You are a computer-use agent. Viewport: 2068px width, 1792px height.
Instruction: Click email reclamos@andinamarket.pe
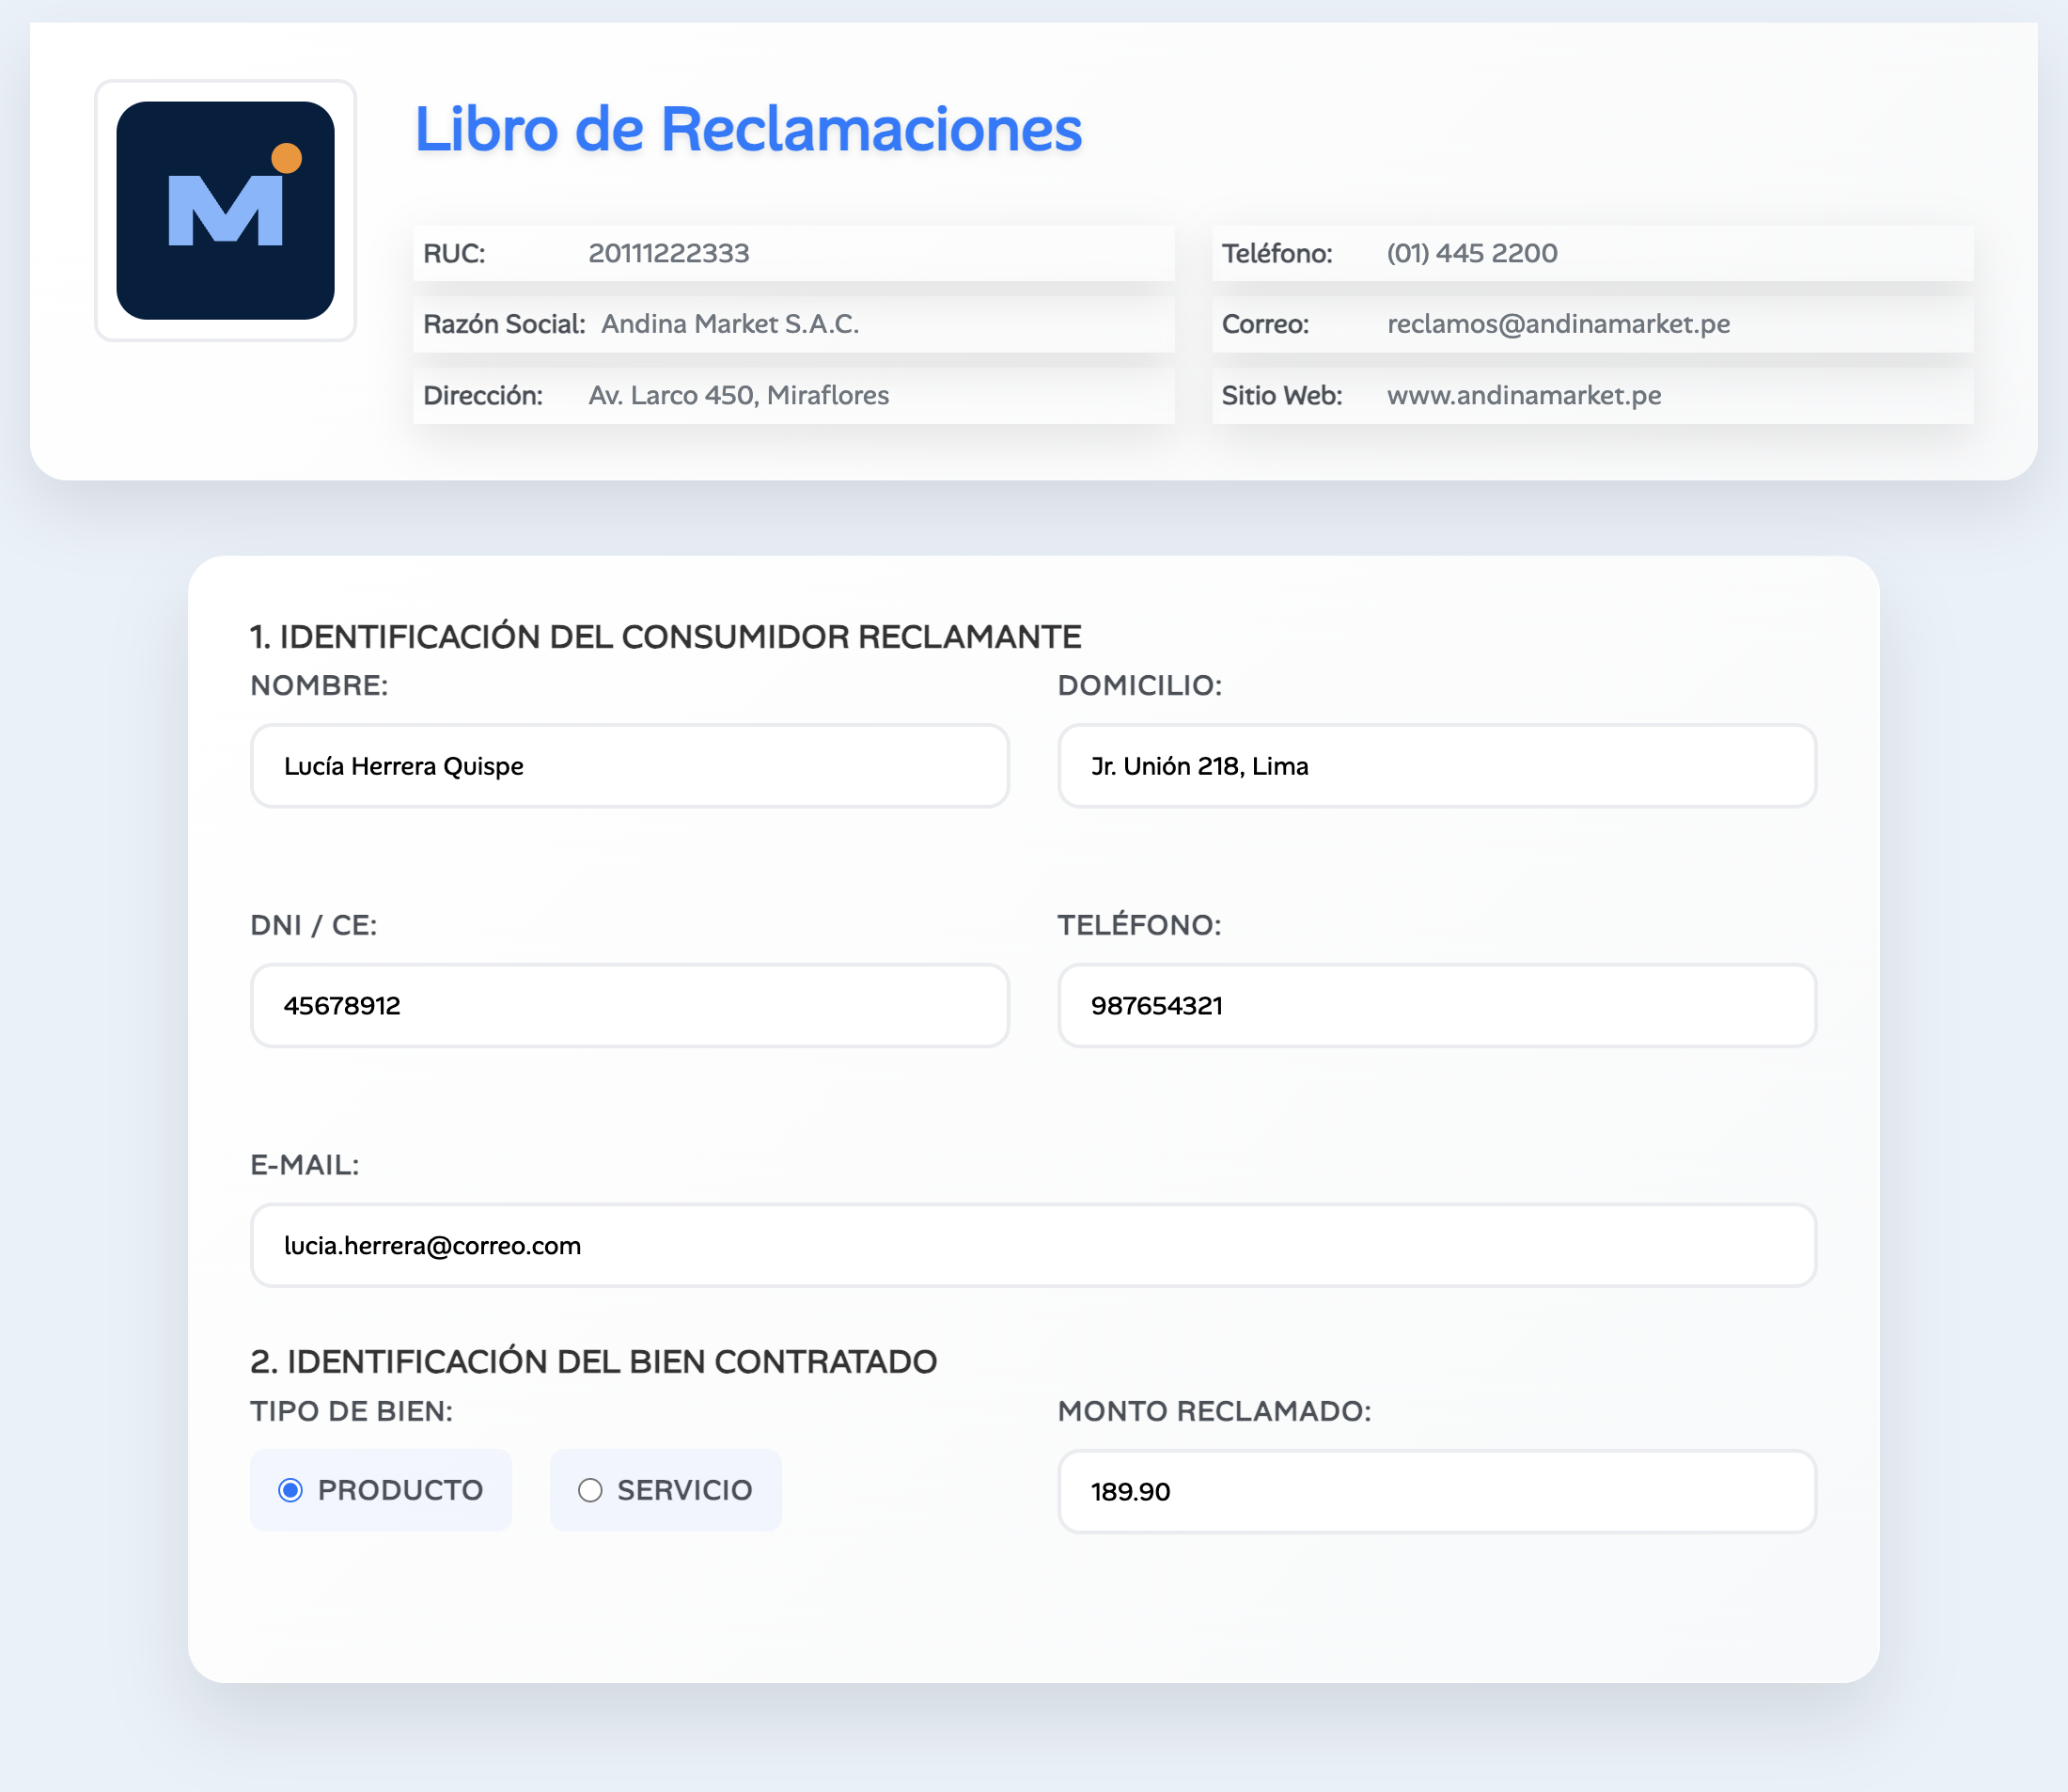(1558, 324)
